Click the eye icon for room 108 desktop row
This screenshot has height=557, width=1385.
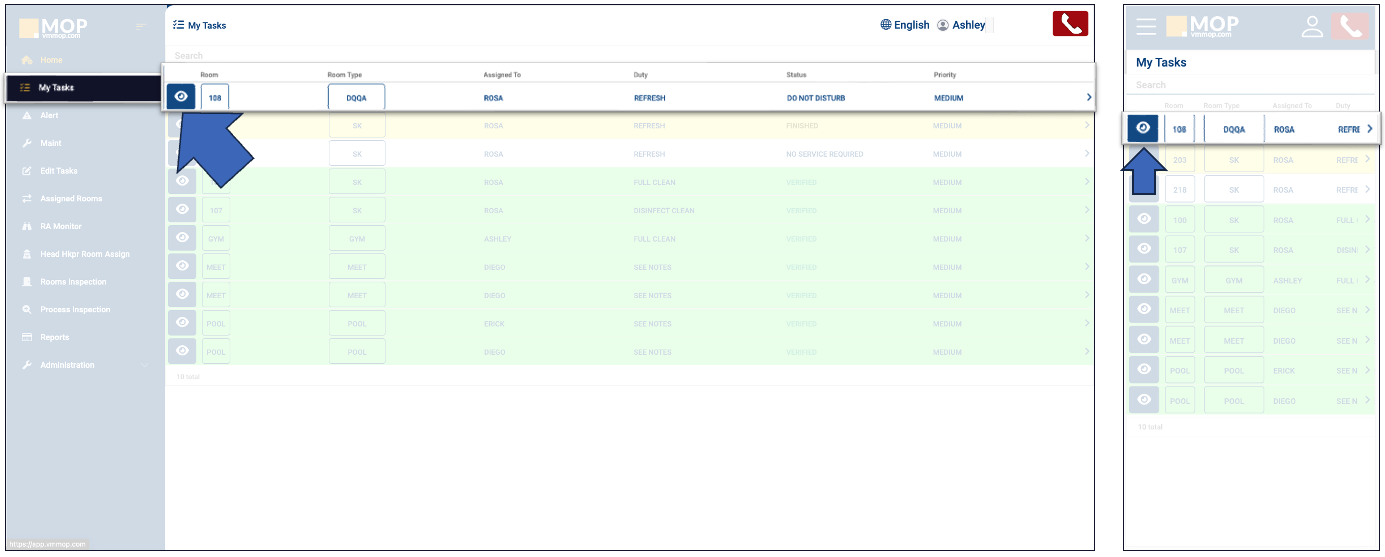pos(181,97)
